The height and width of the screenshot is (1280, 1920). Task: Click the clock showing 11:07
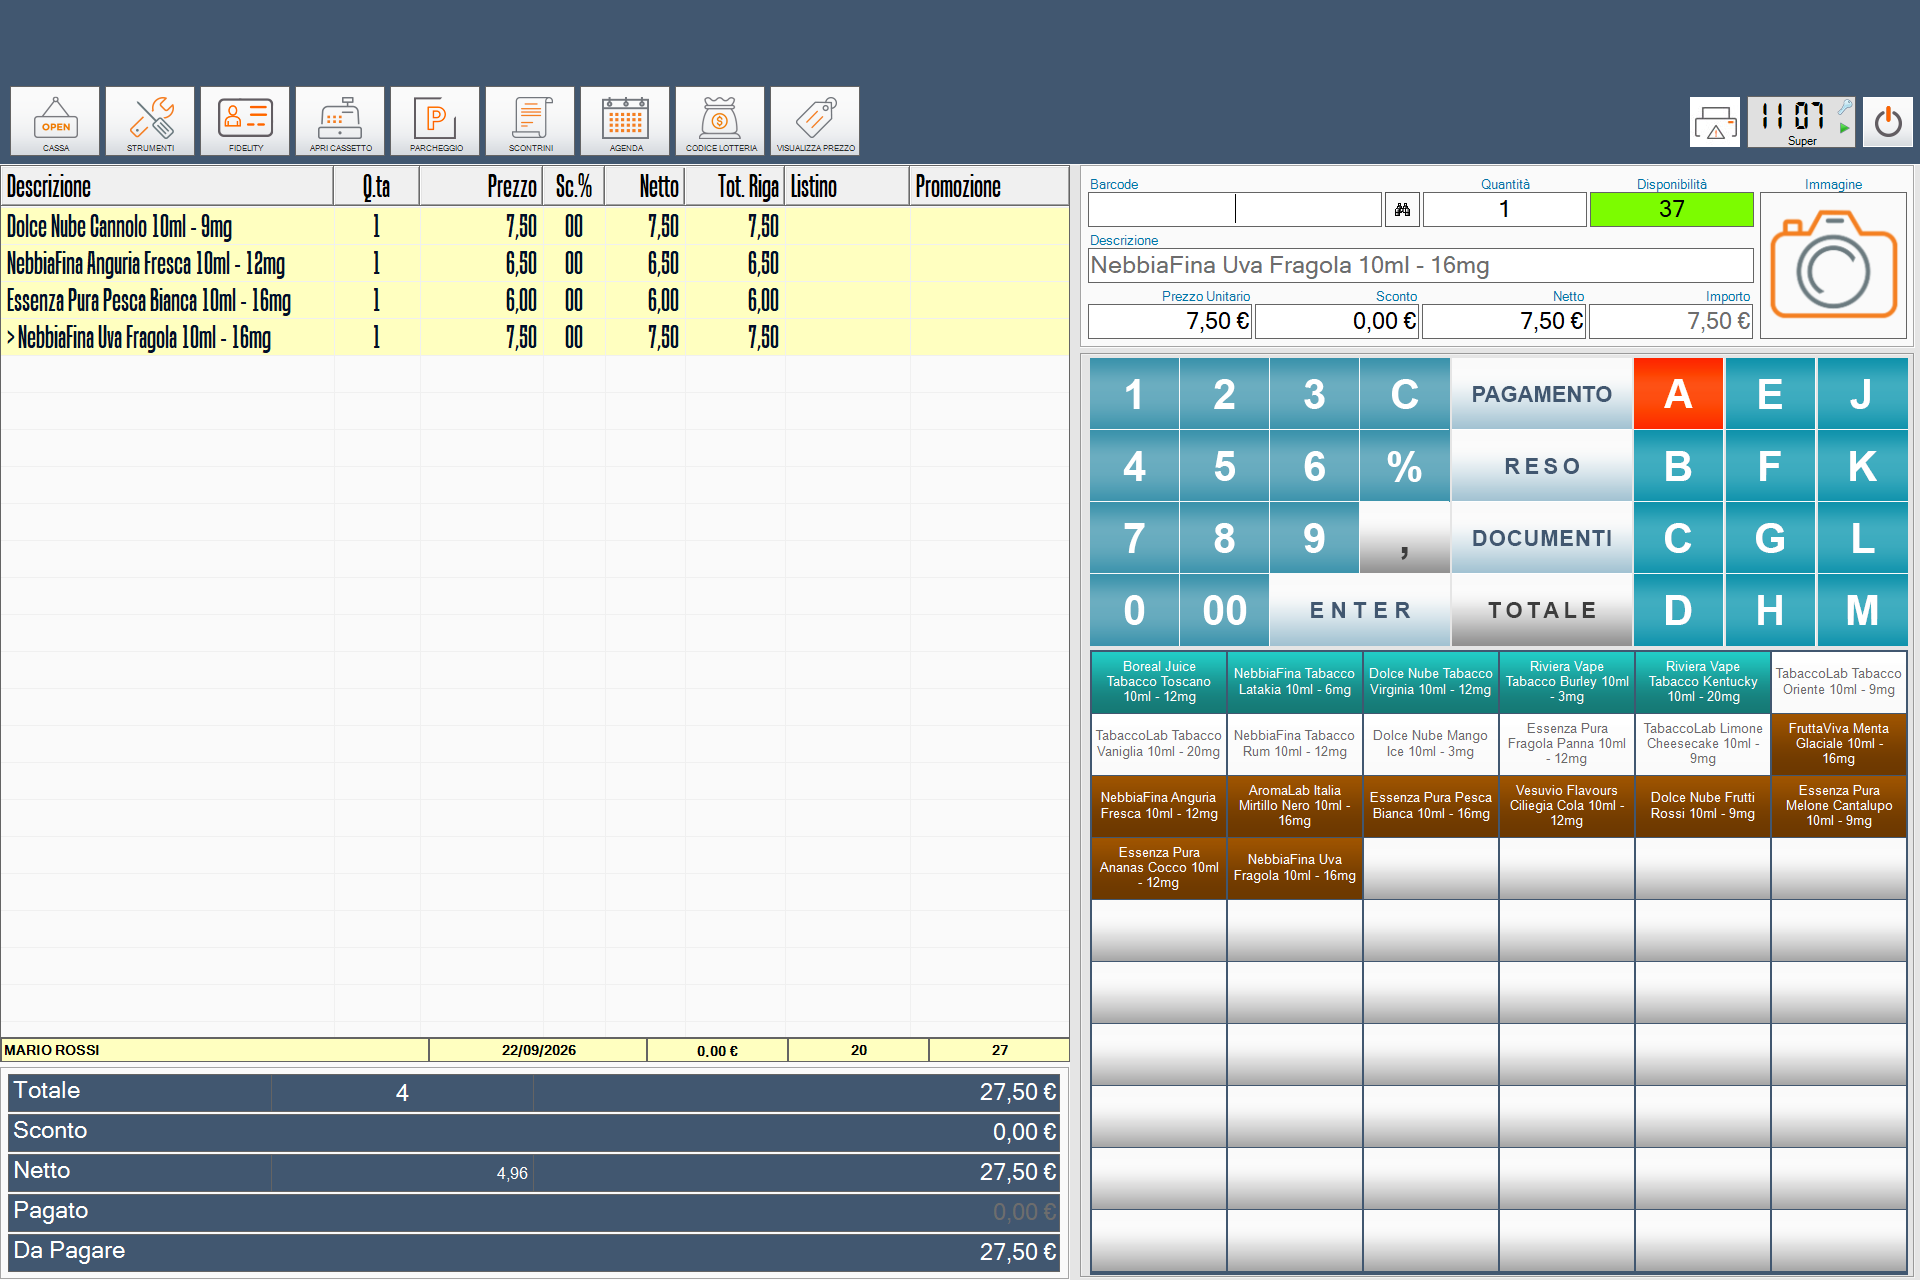click(1801, 122)
